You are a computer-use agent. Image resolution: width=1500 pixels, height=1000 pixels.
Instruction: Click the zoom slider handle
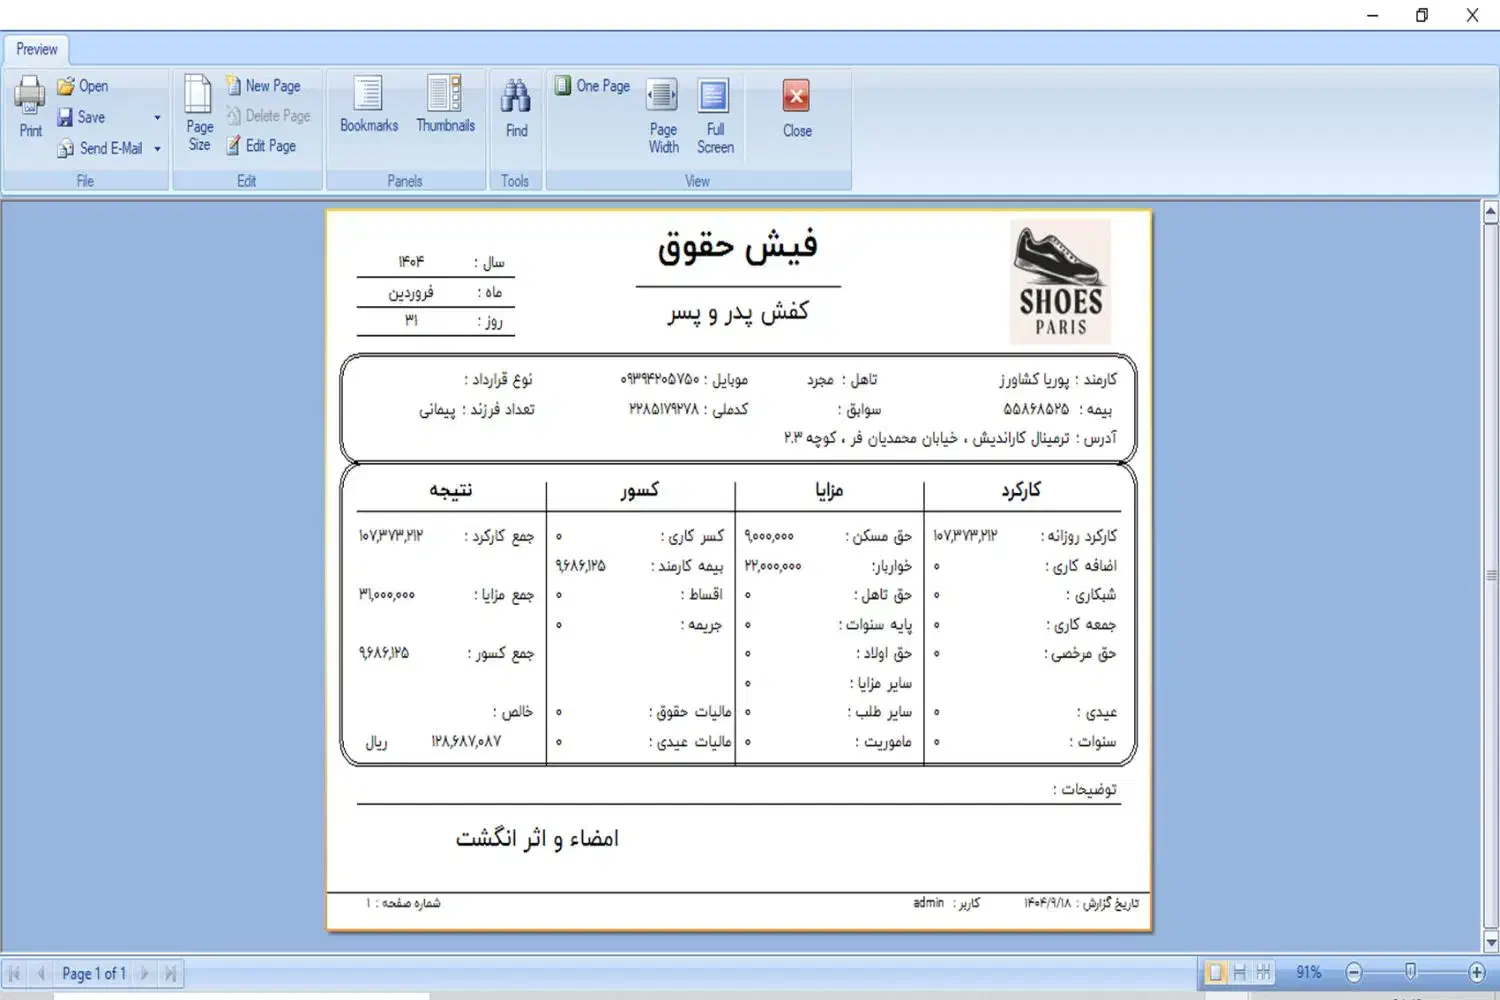point(1410,972)
